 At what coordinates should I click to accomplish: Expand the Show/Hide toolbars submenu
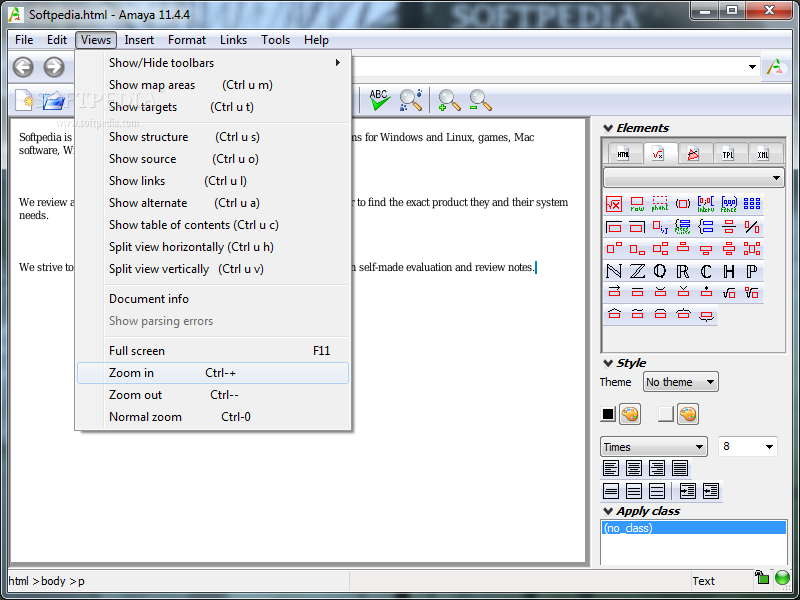pyautogui.click(x=213, y=63)
